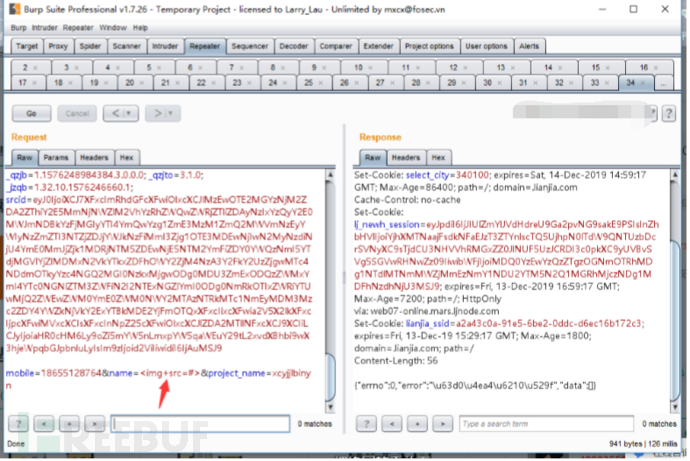The width and height of the screenshot is (690, 461).
Task: Click the Content-Length: 56 header line
Action: (x=396, y=361)
